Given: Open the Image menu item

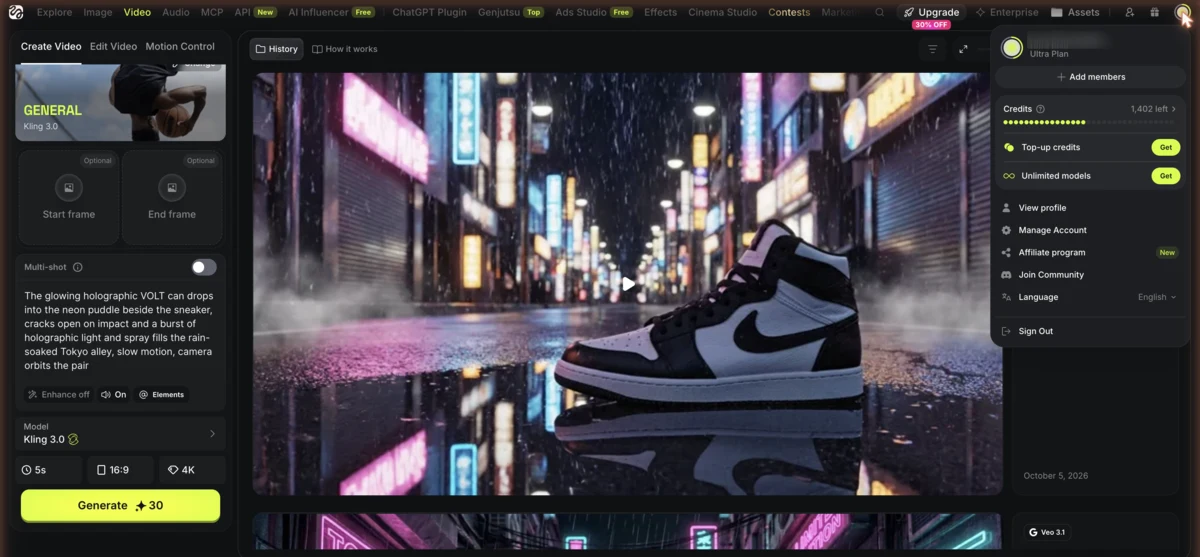Looking at the screenshot, I should tap(98, 13).
